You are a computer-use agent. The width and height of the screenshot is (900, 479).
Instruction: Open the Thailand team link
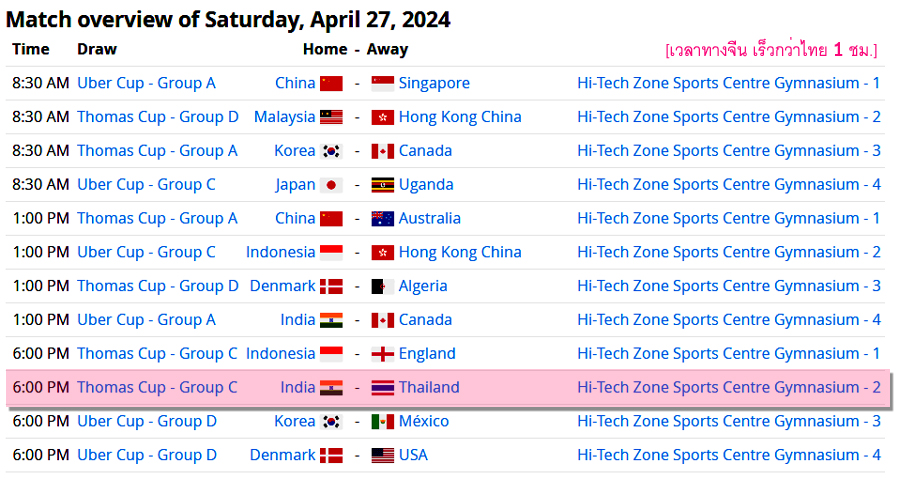tap(429, 388)
